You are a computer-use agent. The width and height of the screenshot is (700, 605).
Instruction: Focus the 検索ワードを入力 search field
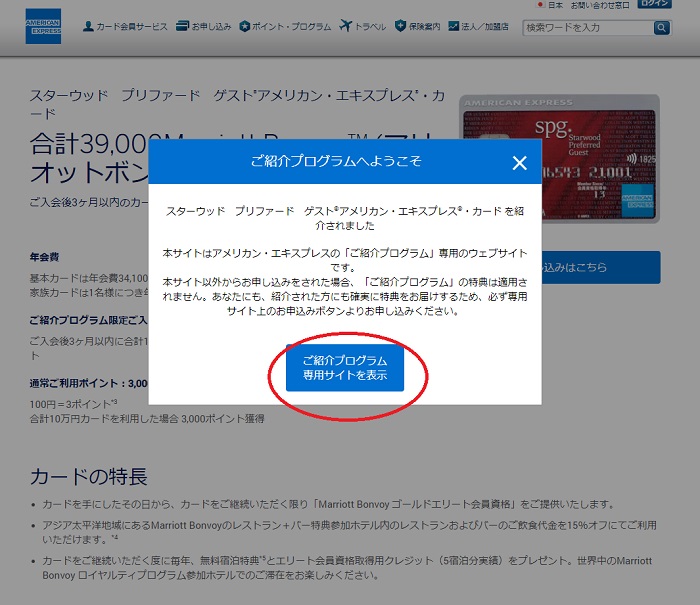click(588, 28)
